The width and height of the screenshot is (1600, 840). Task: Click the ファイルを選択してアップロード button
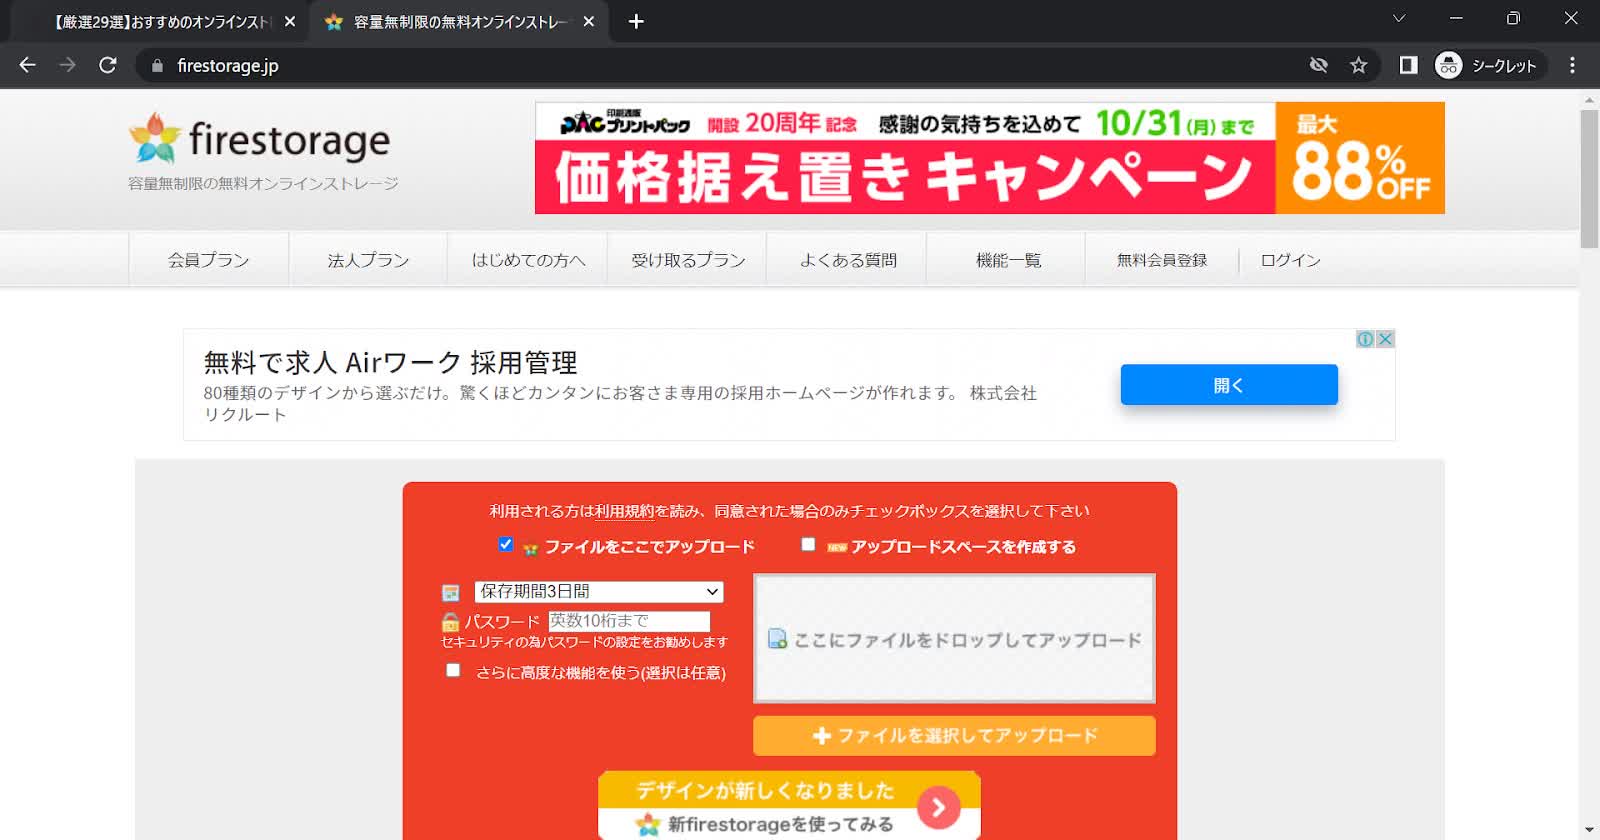954,736
